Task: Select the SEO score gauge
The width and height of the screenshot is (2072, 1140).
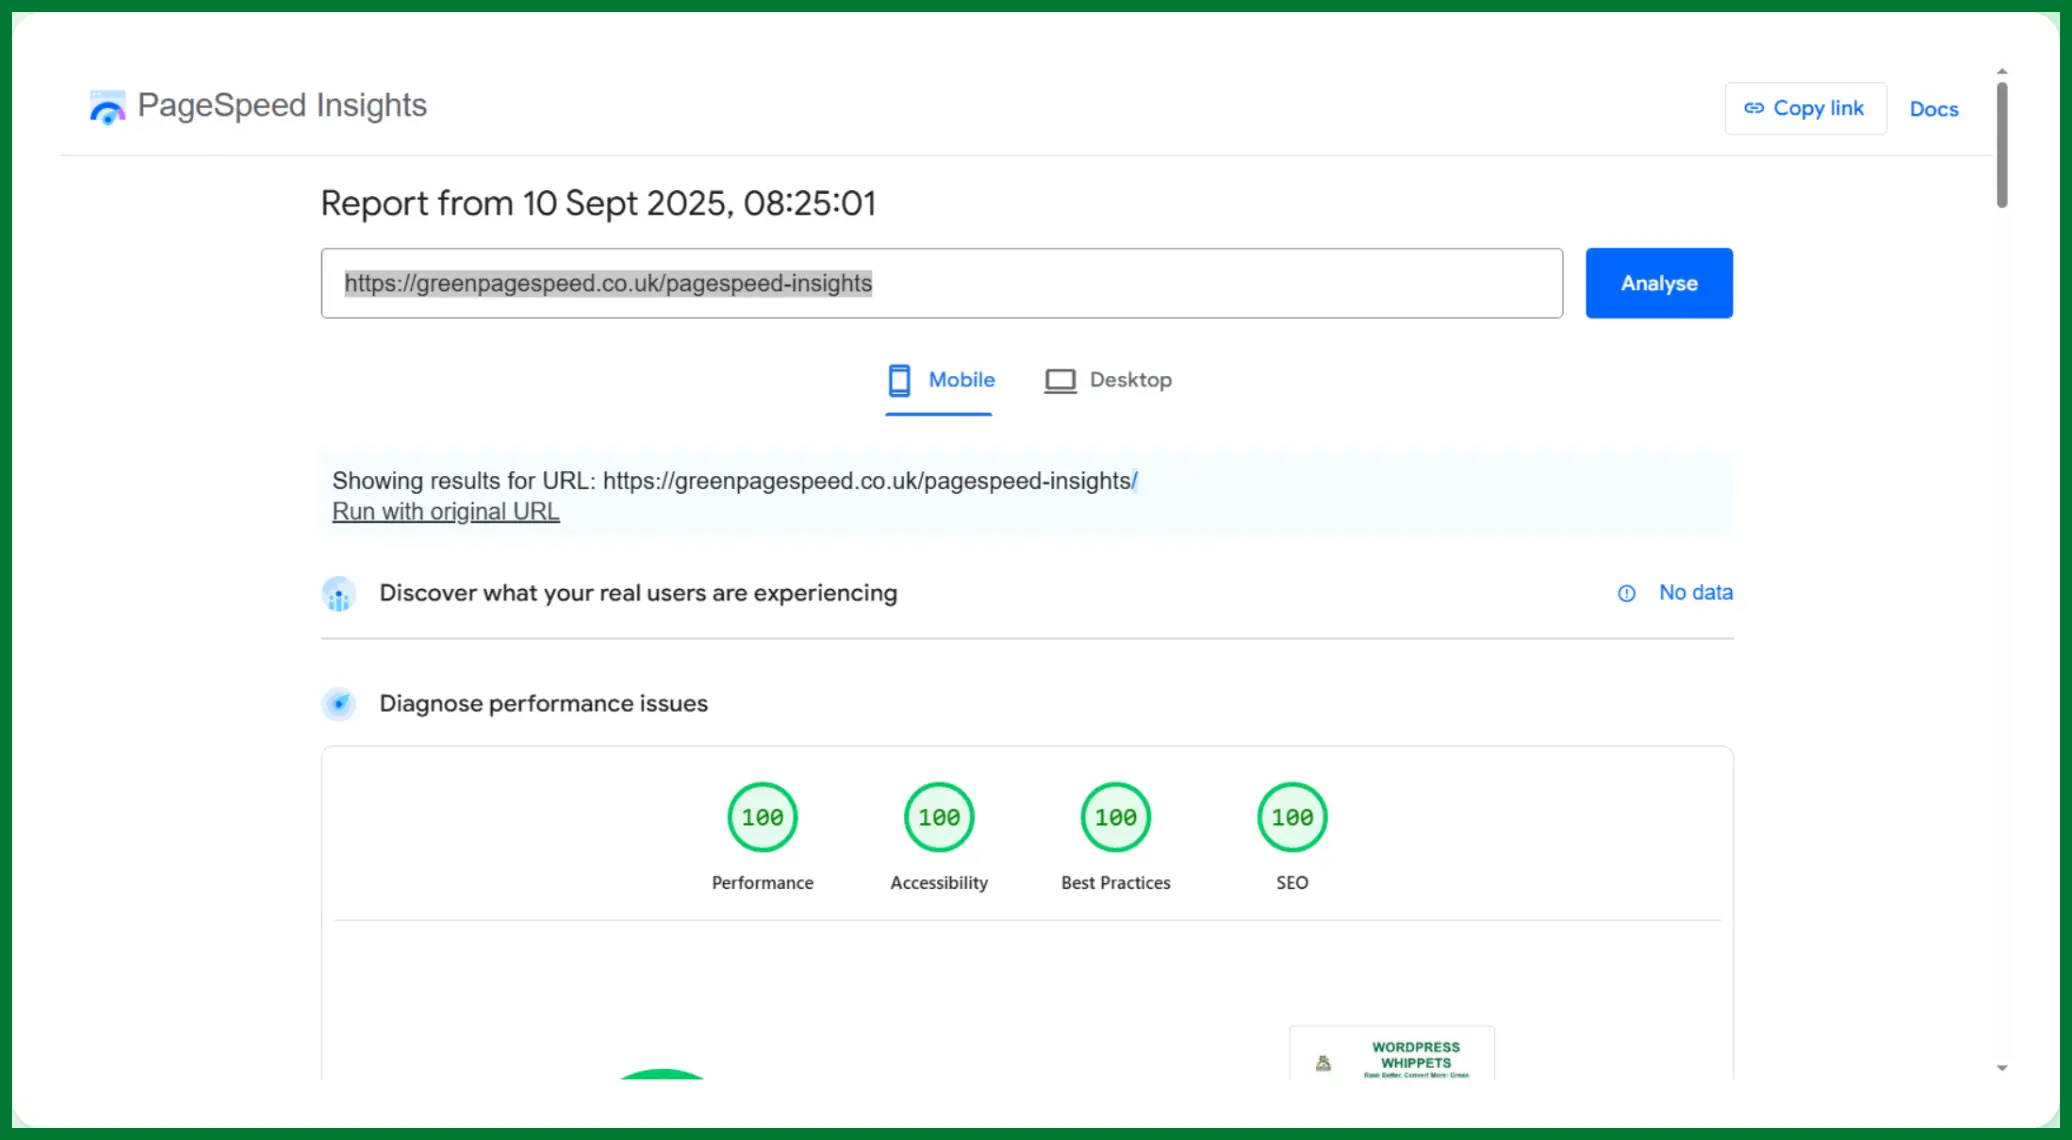Action: pos(1292,818)
